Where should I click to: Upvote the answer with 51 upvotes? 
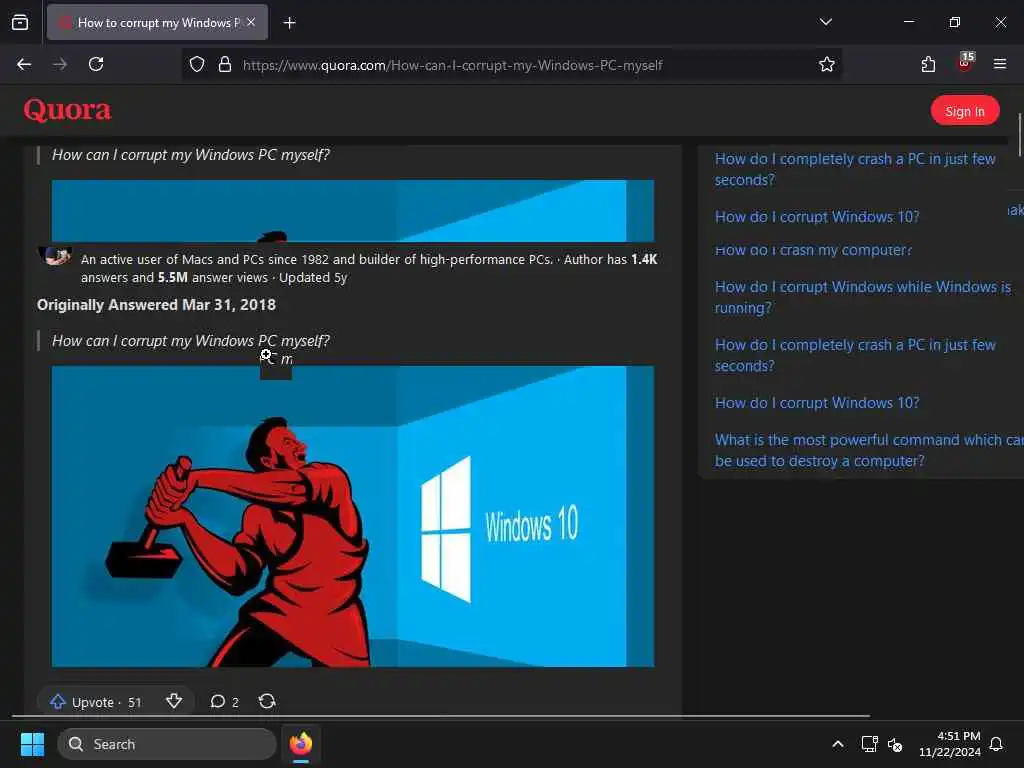click(96, 701)
